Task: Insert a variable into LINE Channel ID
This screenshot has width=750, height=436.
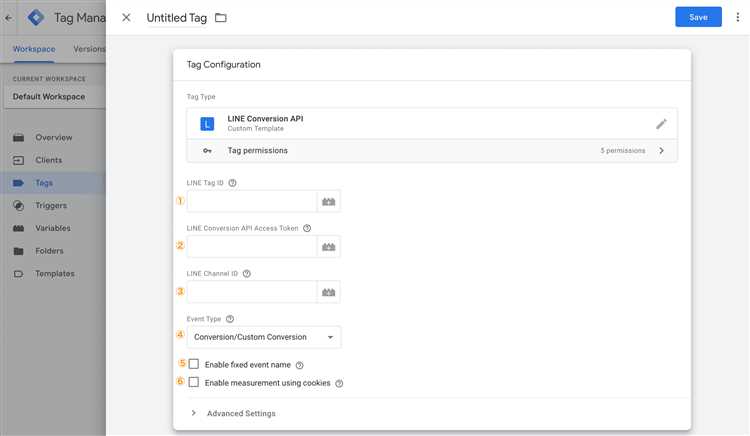Action: click(329, 292)
